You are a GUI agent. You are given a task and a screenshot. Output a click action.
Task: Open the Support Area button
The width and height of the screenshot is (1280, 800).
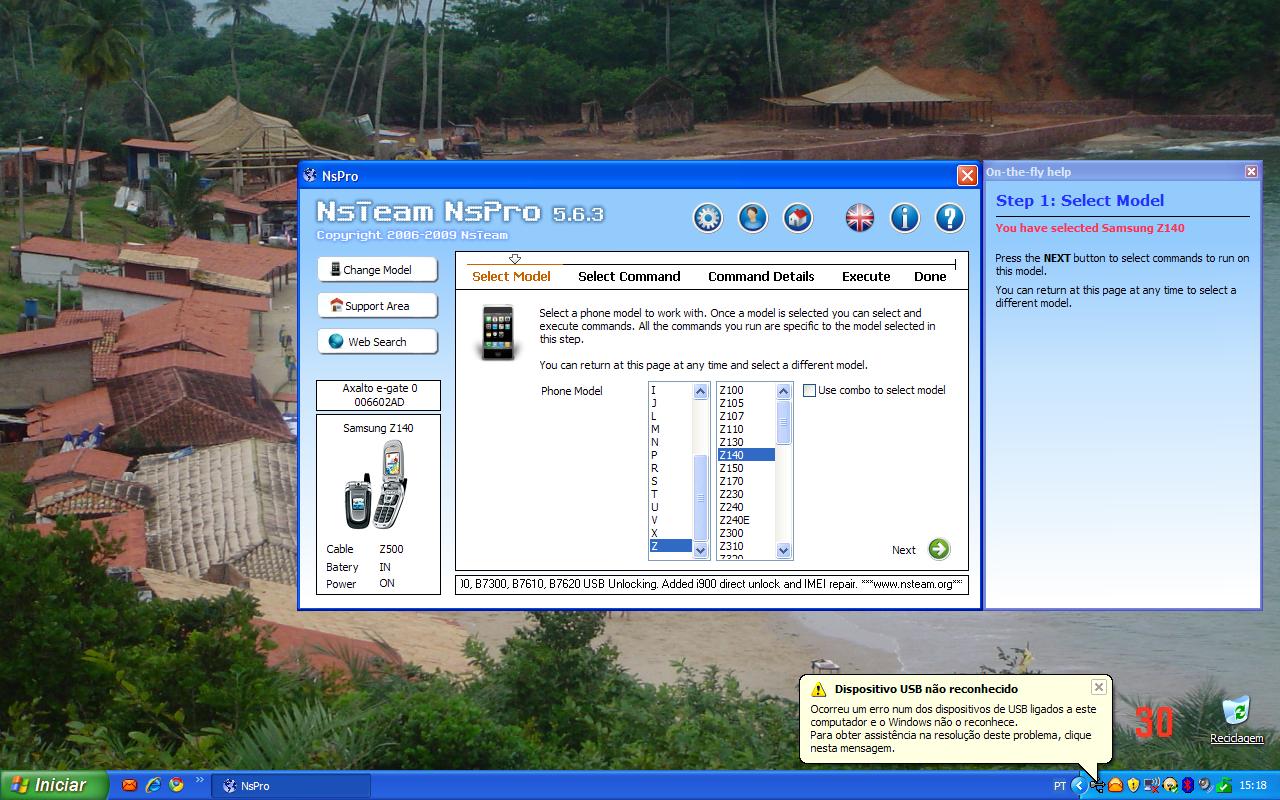click(378, 305)
